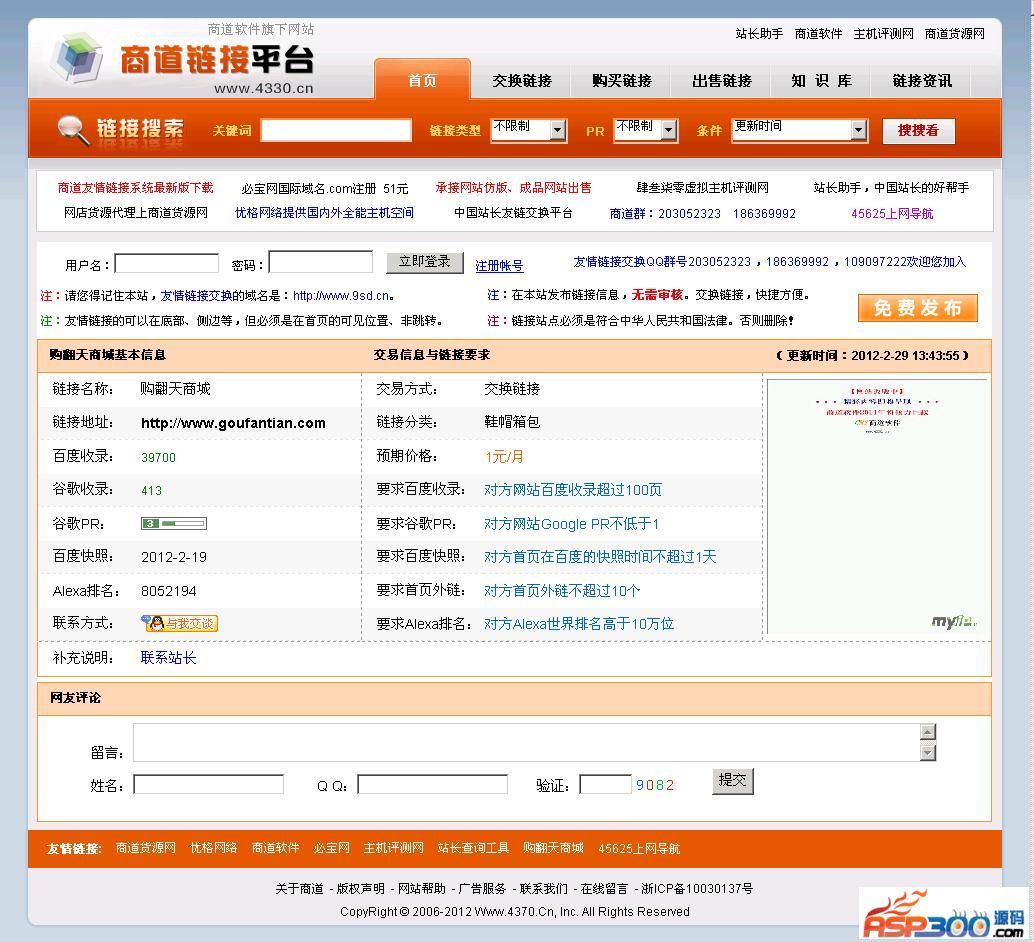Expand the 链接类型 dropdown

pyautogui.click(x=529, y=130)
